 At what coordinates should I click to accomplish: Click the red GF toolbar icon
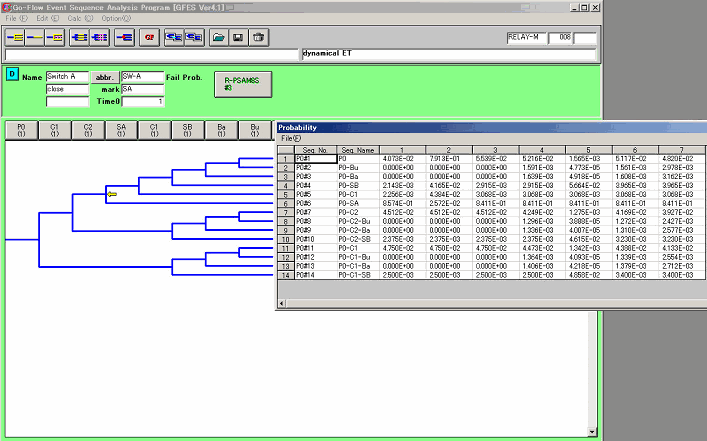pos(150,38)
